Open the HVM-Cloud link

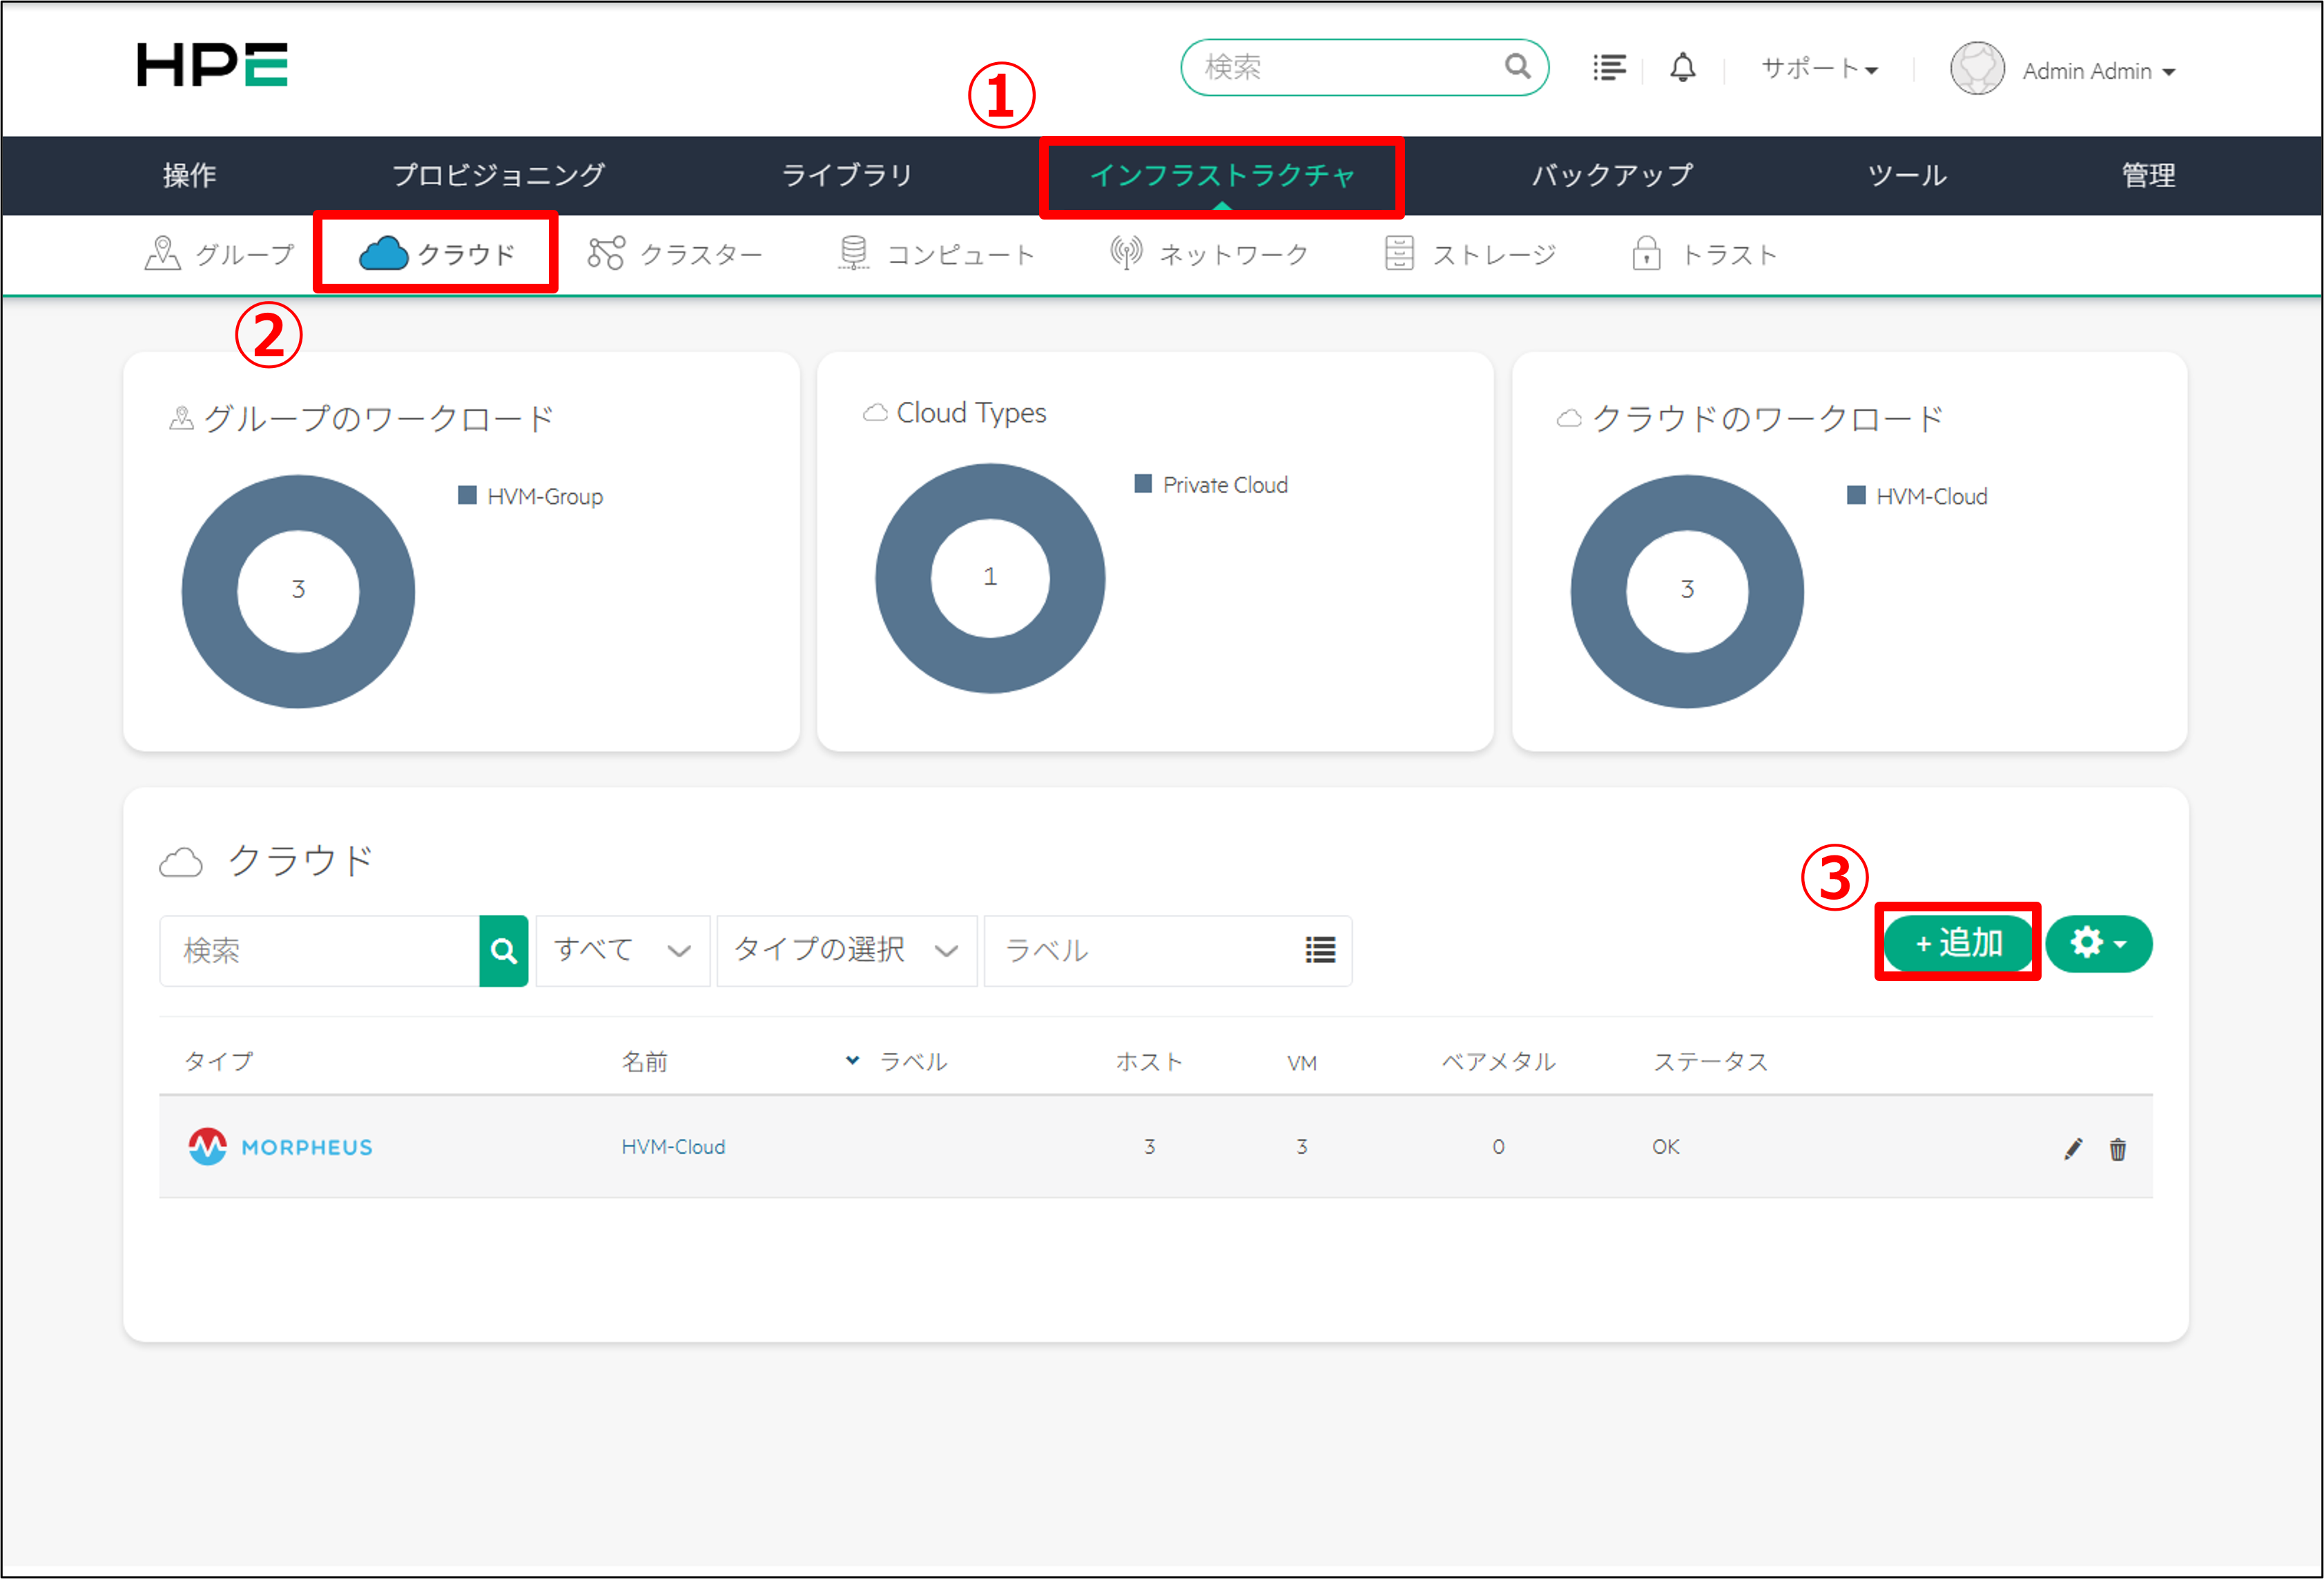point(673,1147)
